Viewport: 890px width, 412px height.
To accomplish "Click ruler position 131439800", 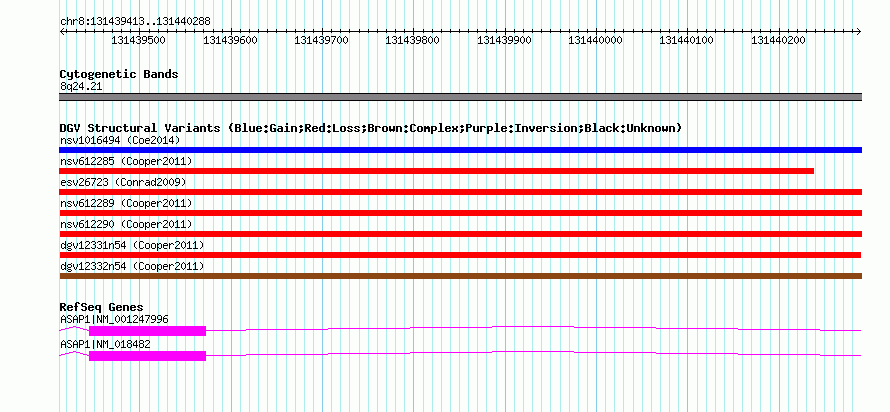I will pos(413,40).
